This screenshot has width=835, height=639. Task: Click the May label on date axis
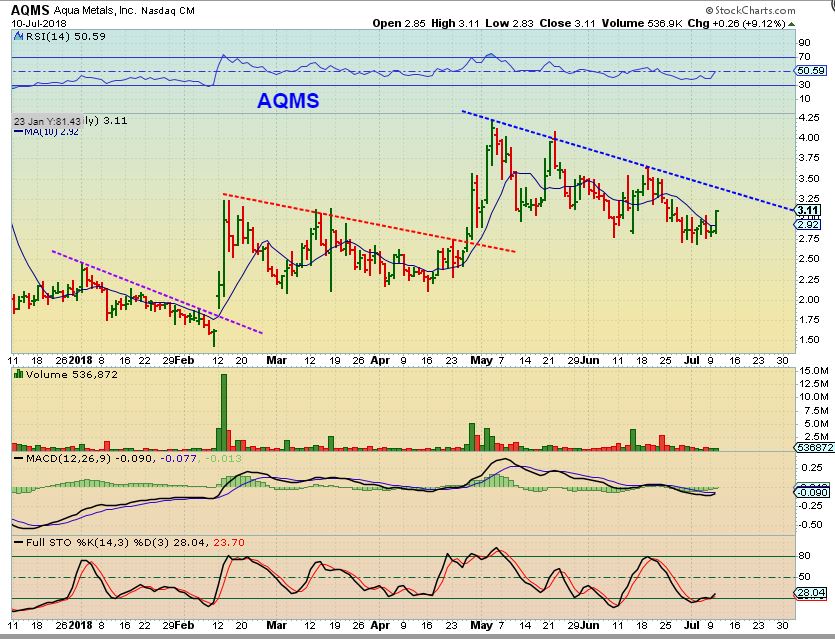[x=481, y=361]
